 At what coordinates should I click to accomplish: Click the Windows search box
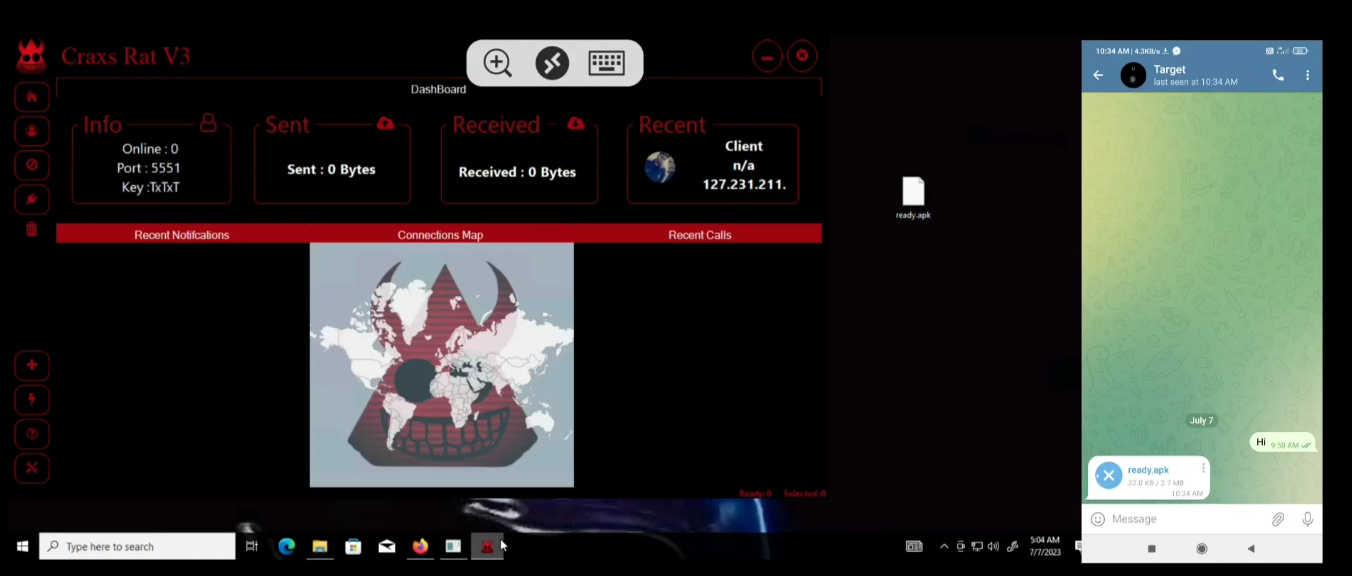(x=137, y=546)
